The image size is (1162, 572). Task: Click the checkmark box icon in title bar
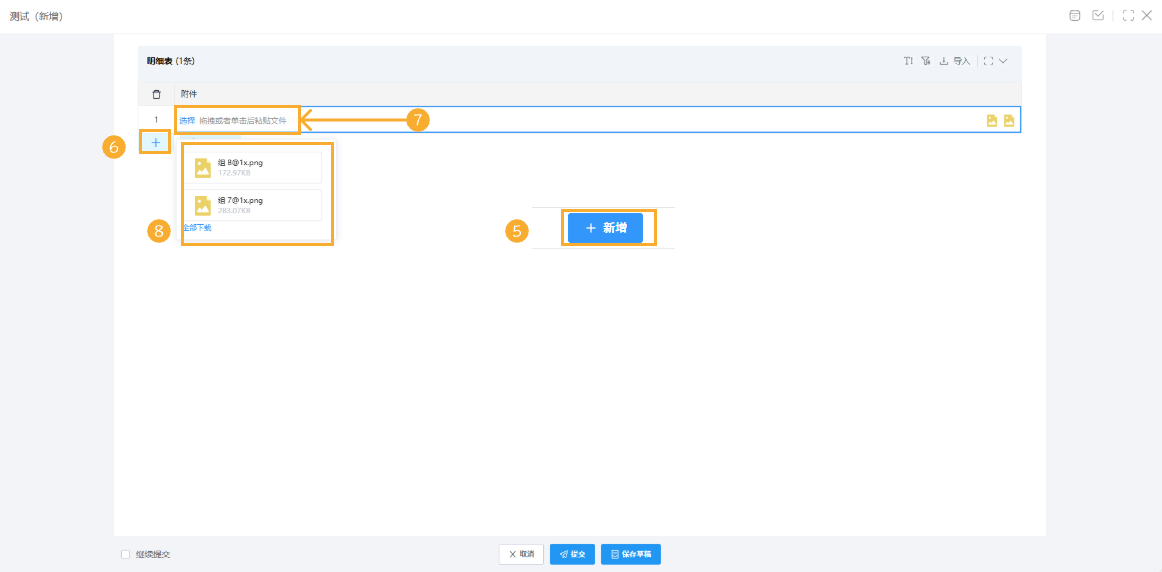point(1098,16)
